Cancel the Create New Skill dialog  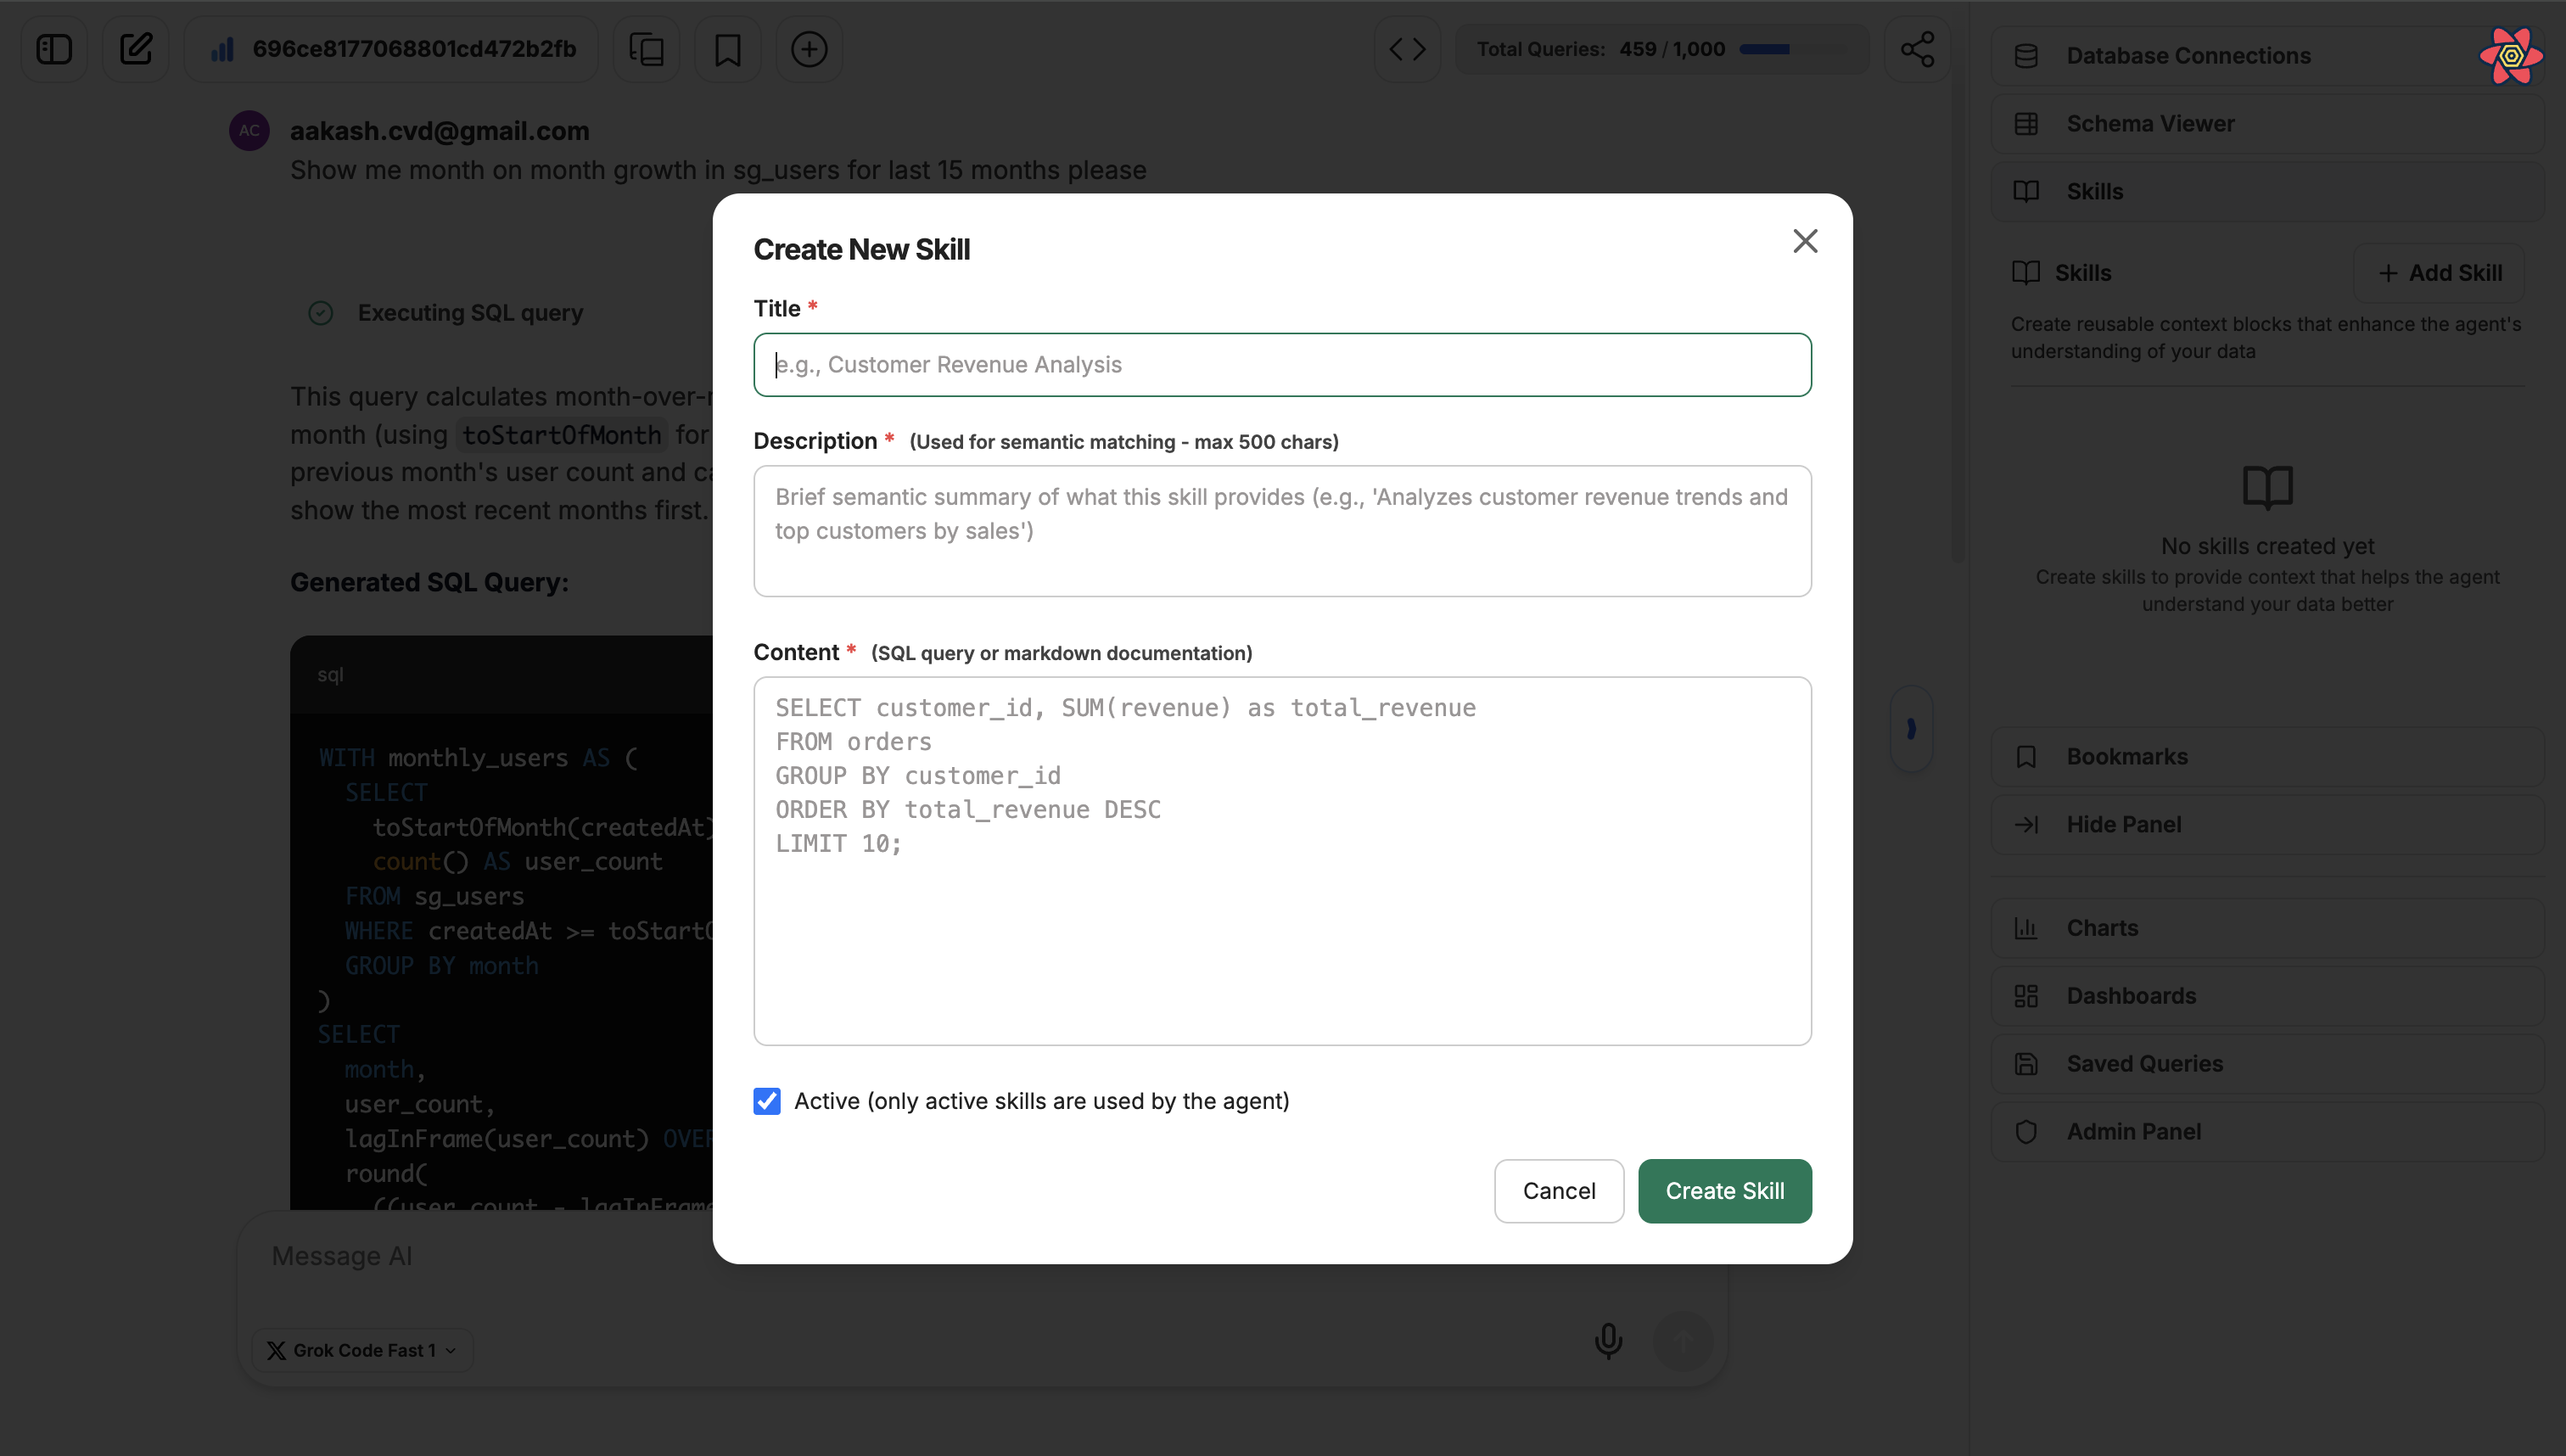1558,1190
